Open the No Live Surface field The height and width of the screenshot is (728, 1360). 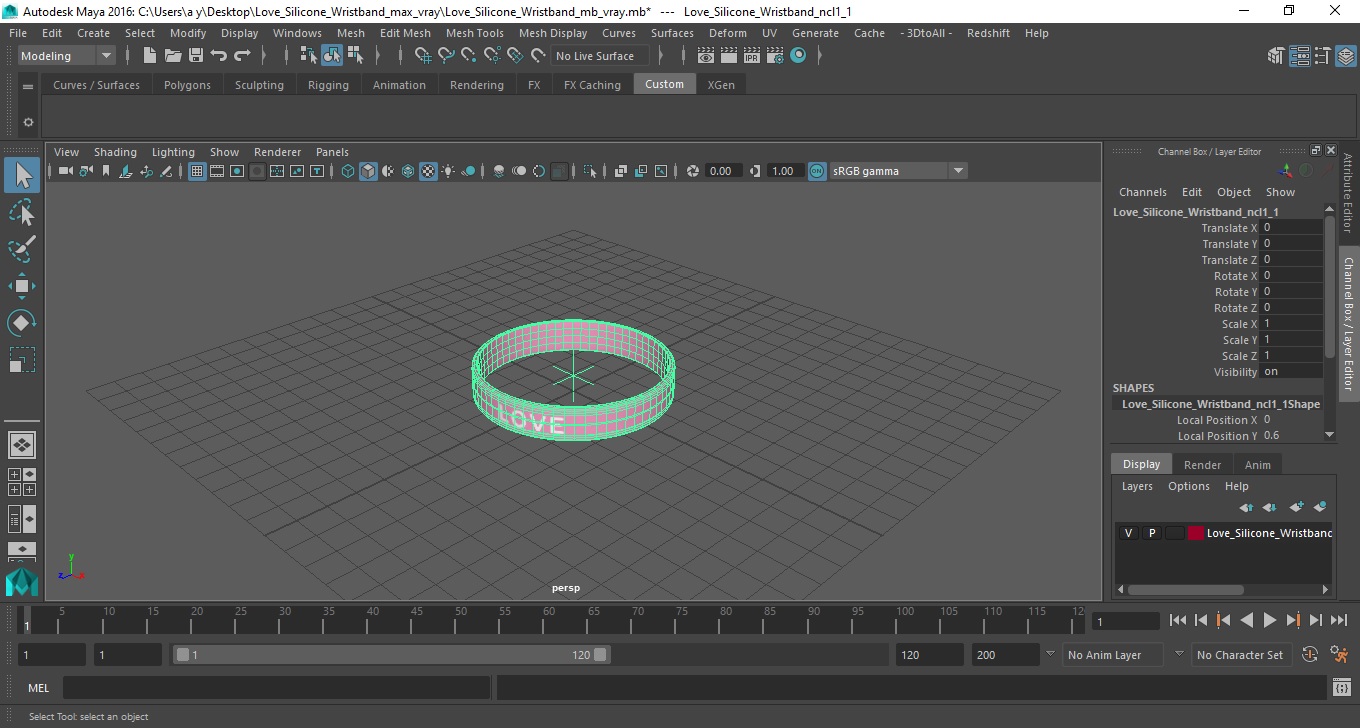coord(600,56)
